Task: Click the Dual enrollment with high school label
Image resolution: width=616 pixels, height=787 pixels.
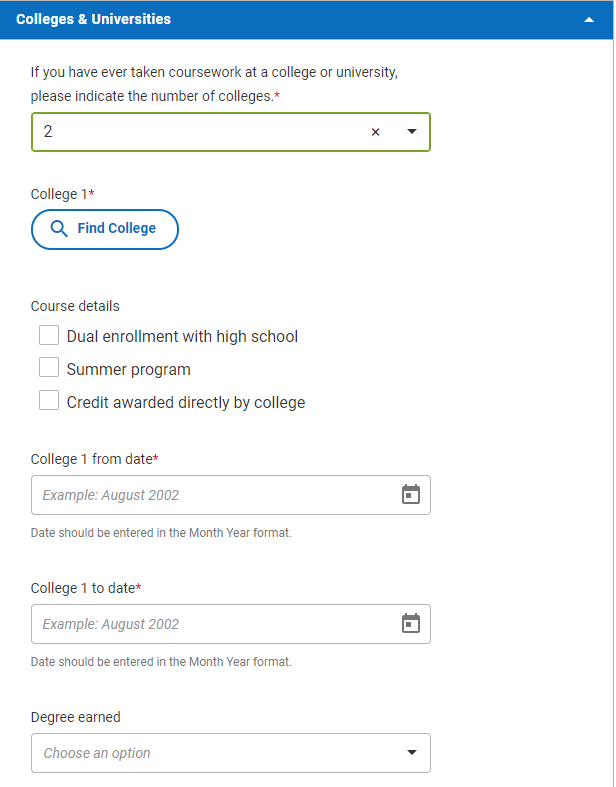Action: point(182,337)
